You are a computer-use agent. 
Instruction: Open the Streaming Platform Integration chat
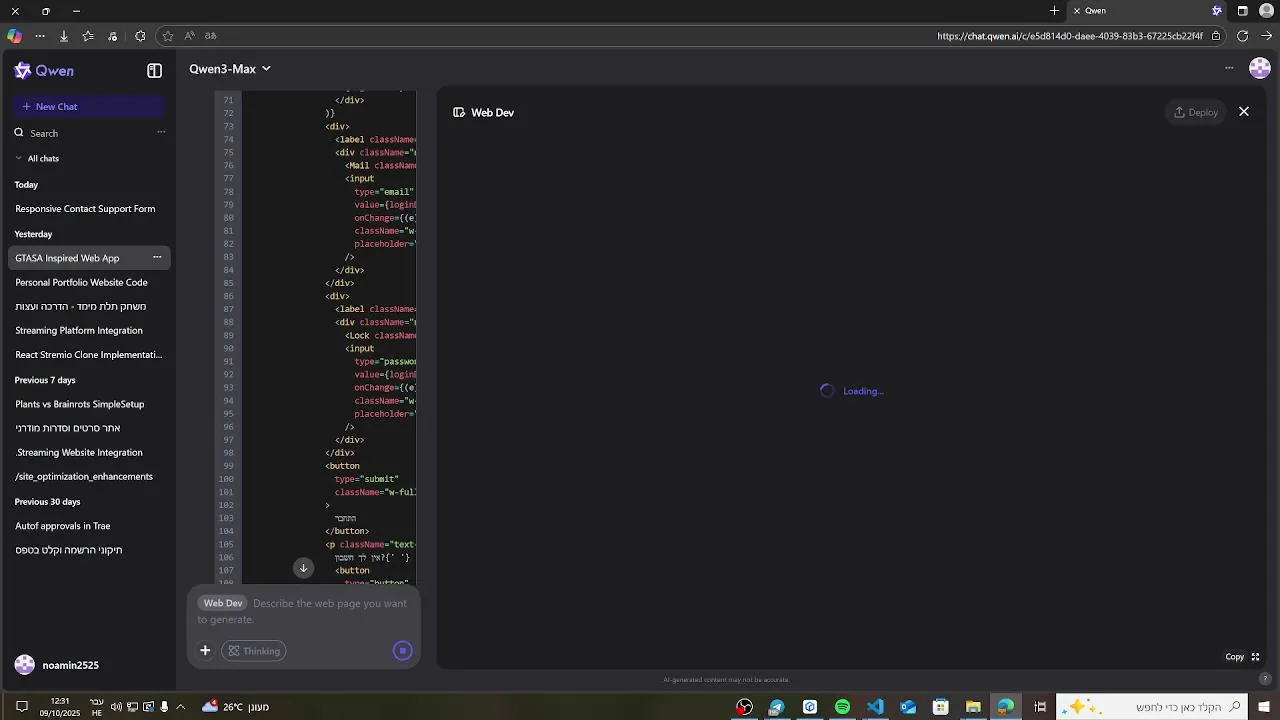79,331
